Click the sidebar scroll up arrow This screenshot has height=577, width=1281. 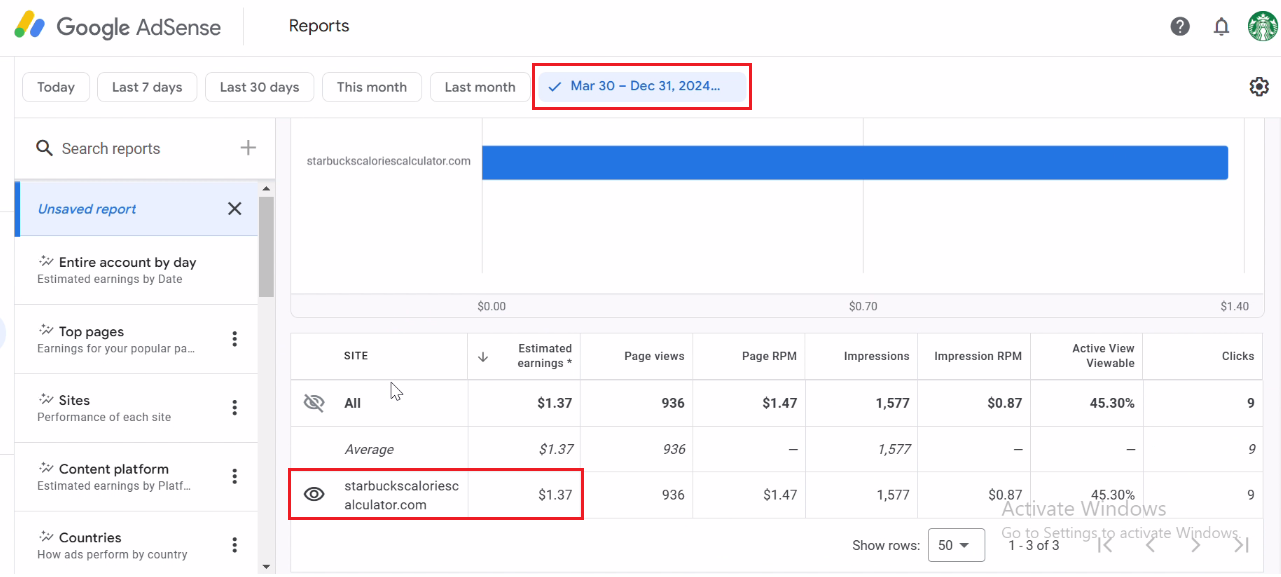pyautogui.click(x=267, y=188)
